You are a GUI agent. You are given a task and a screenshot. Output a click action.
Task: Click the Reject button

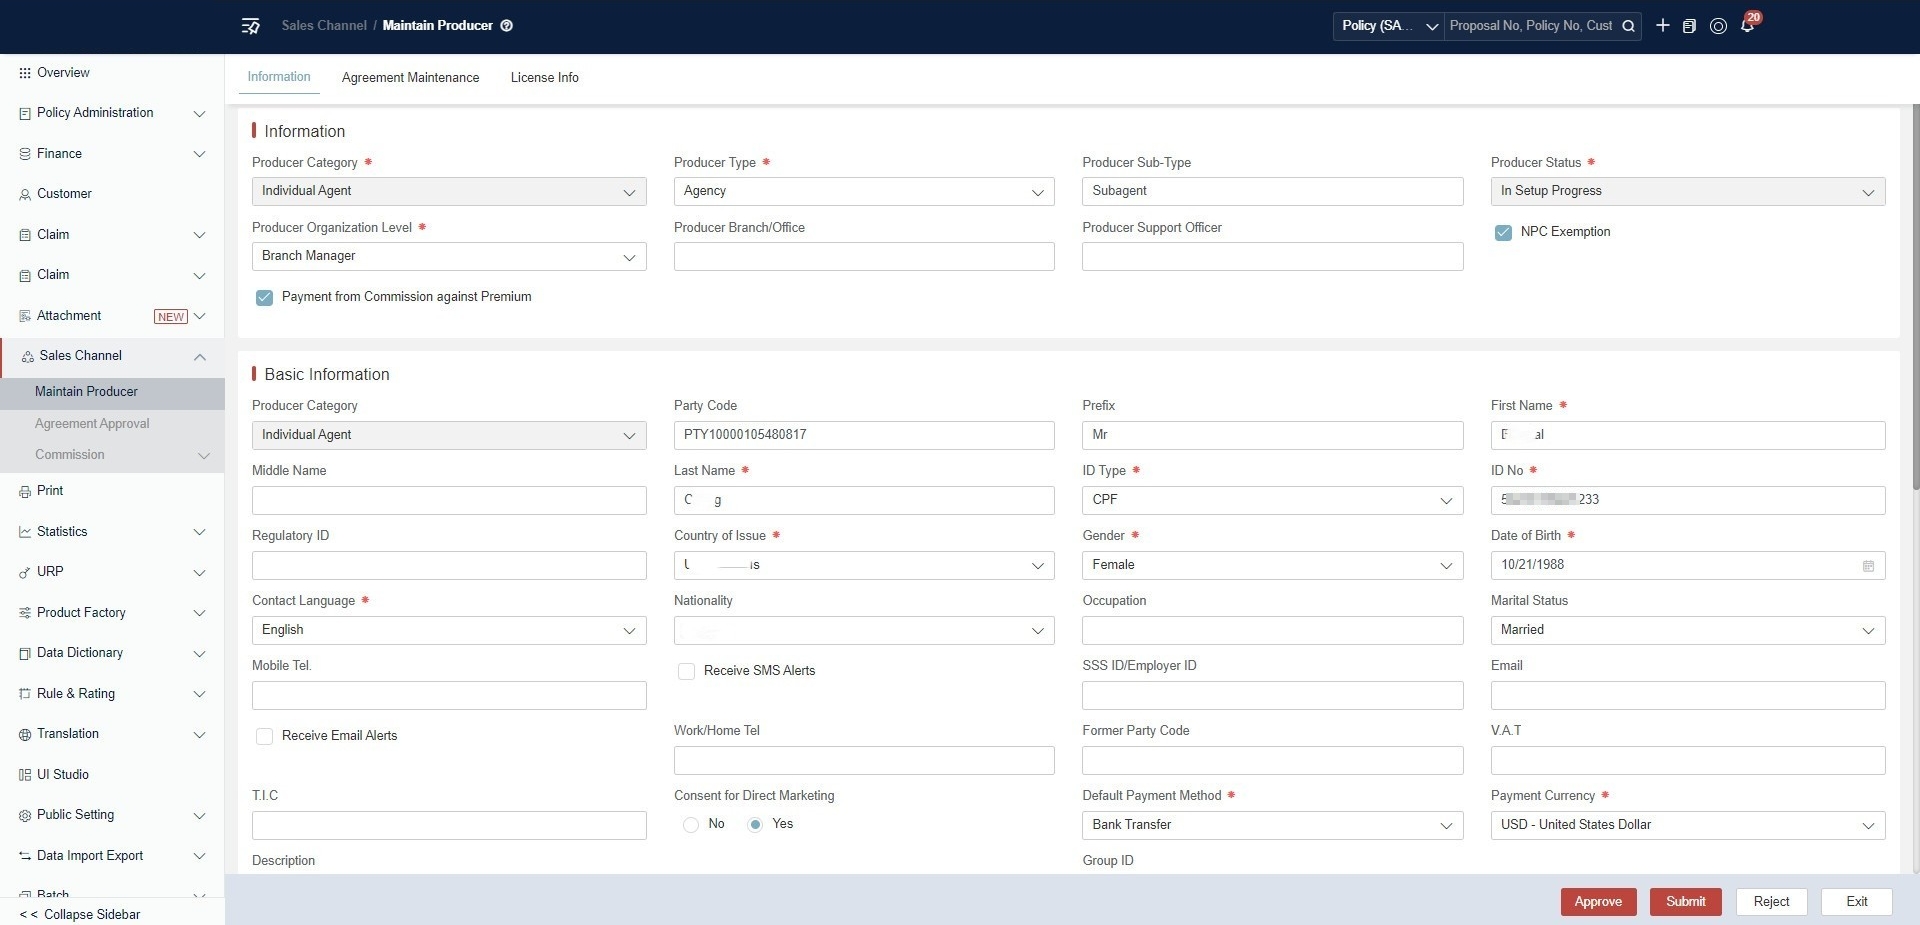tap(1771, 902)
